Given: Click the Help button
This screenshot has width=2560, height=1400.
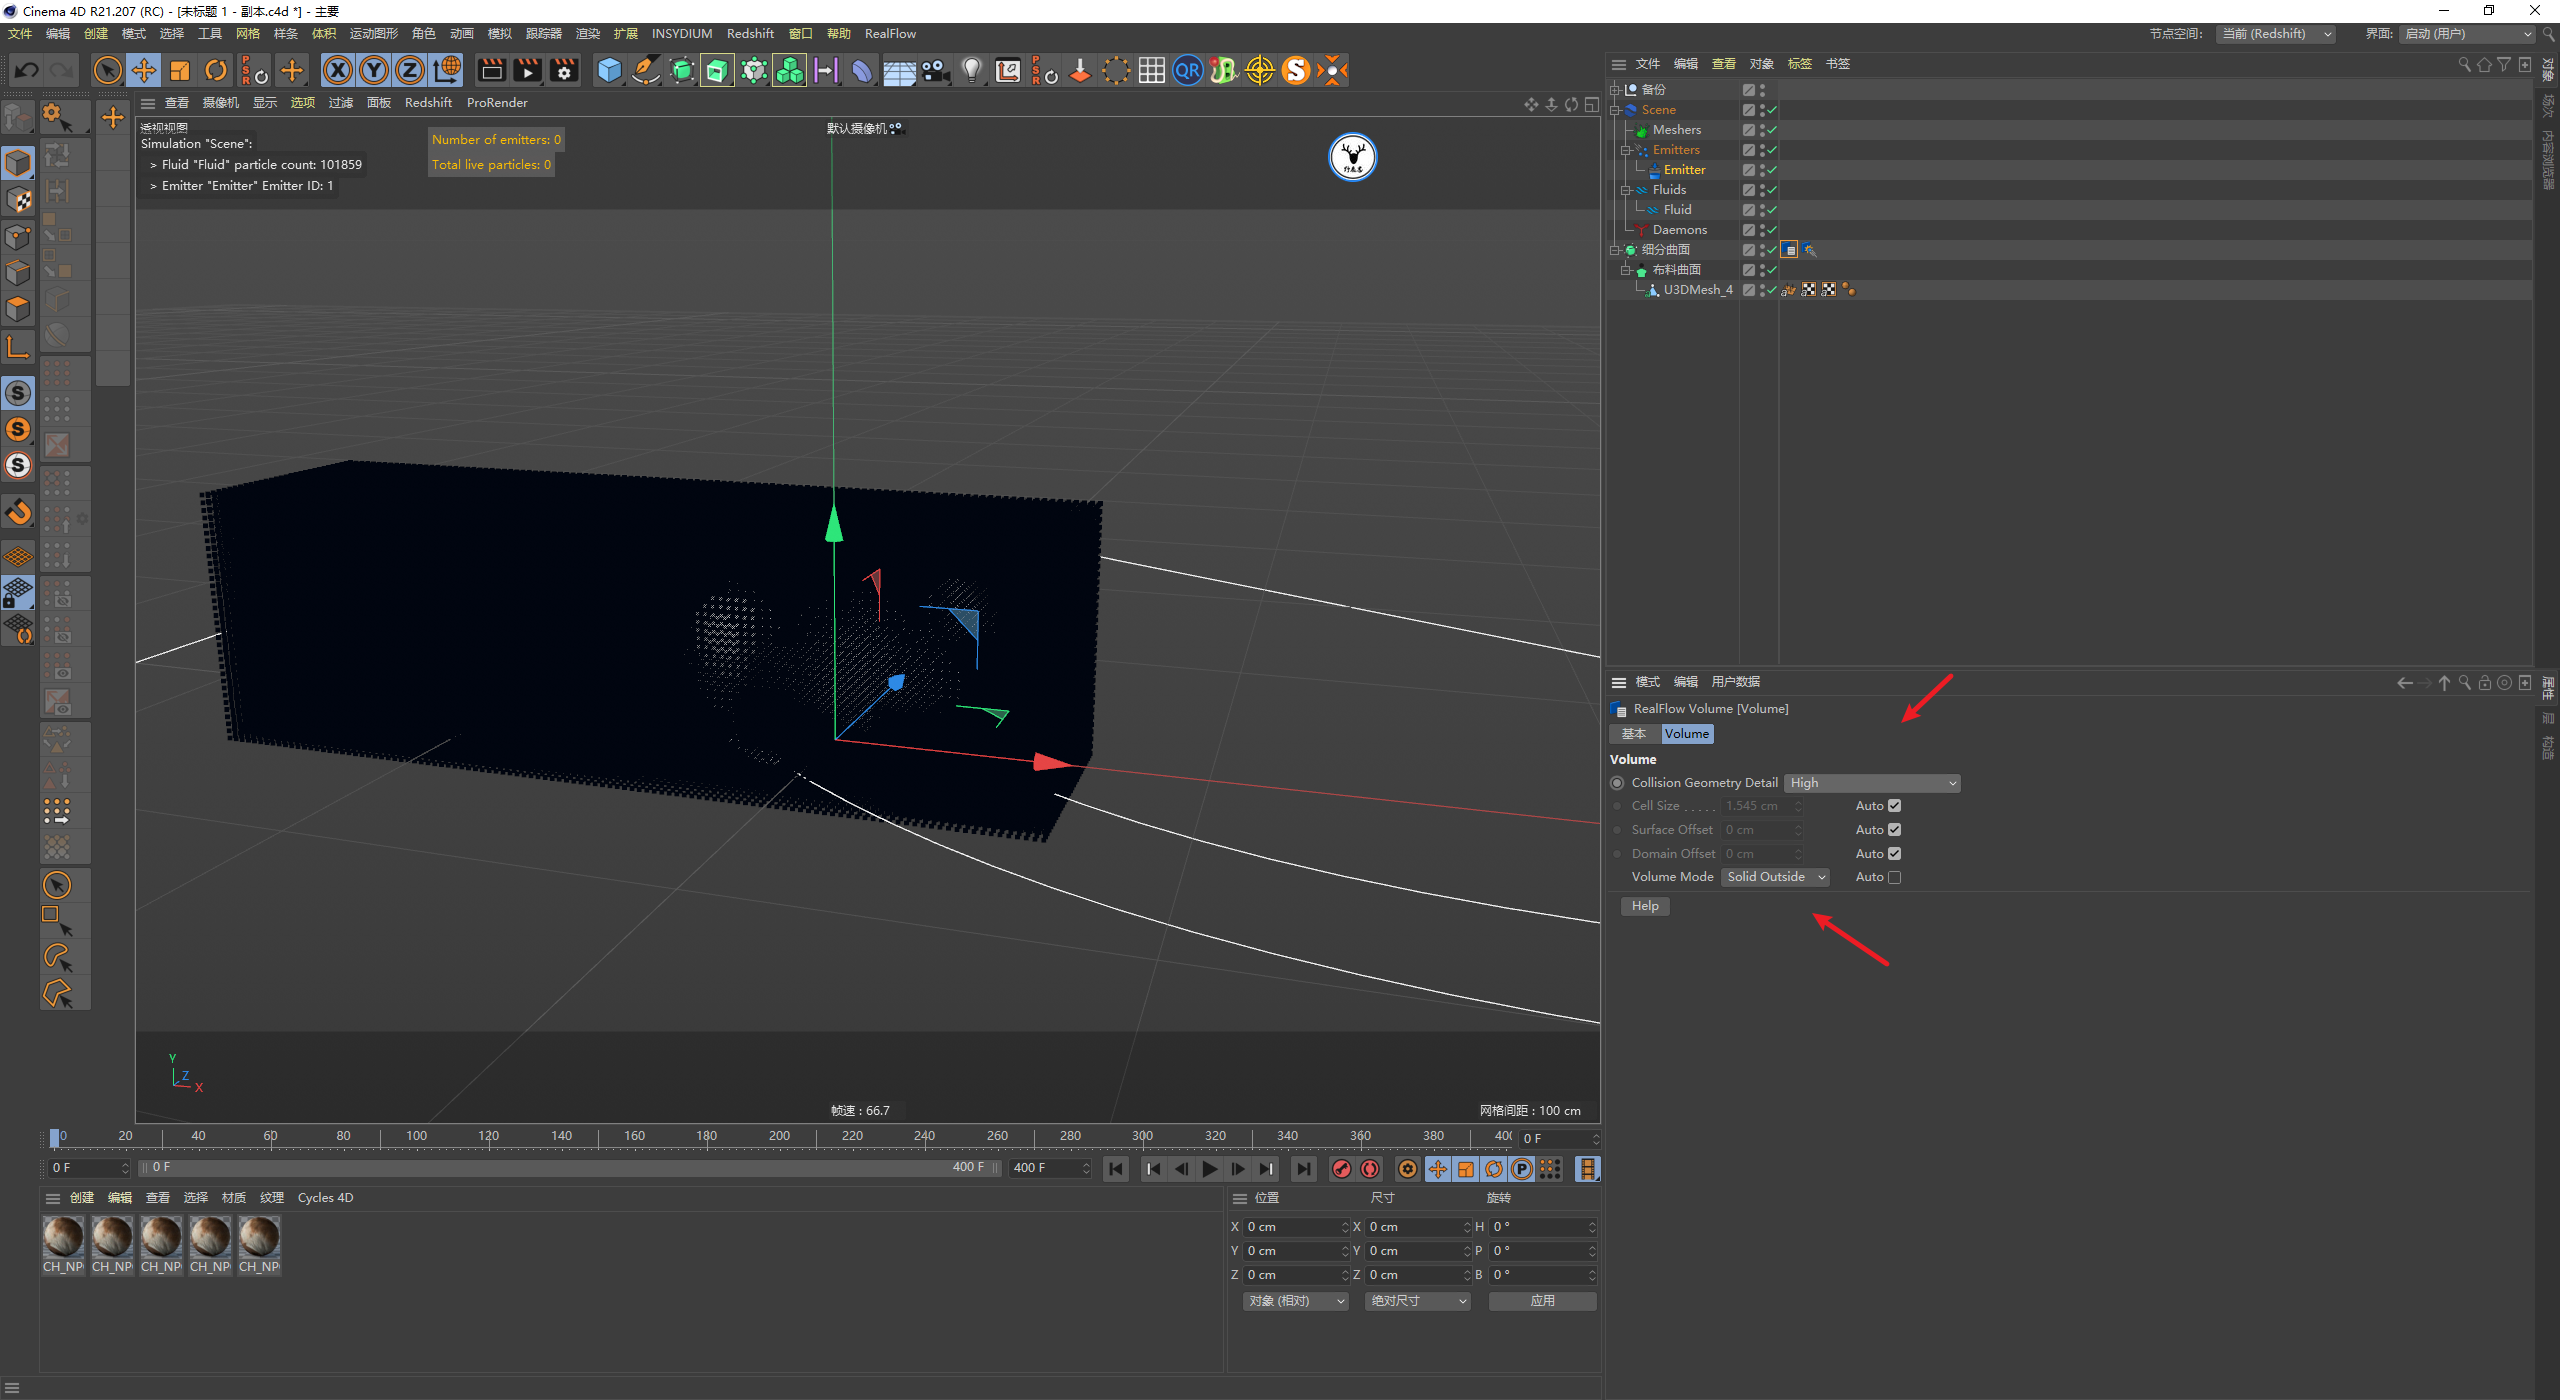Looking at the screenshot, I should (x=1645, y=906).
